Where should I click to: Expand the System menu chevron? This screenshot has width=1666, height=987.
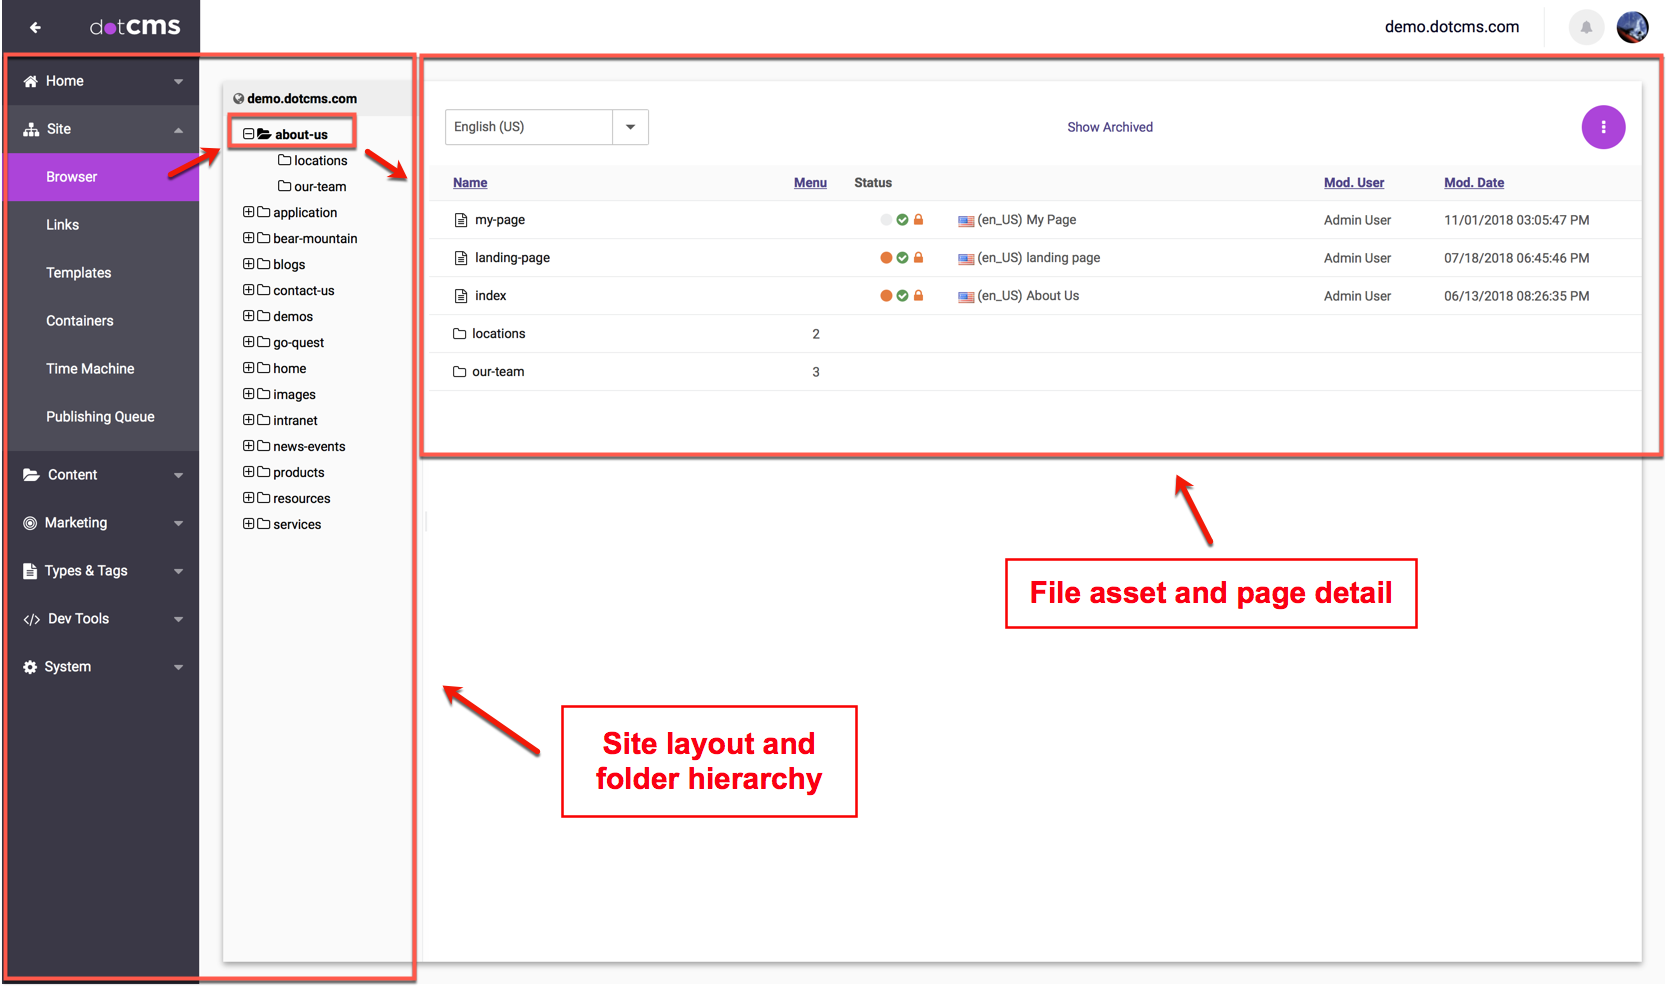pyautogui.click(x=178, y=668)
